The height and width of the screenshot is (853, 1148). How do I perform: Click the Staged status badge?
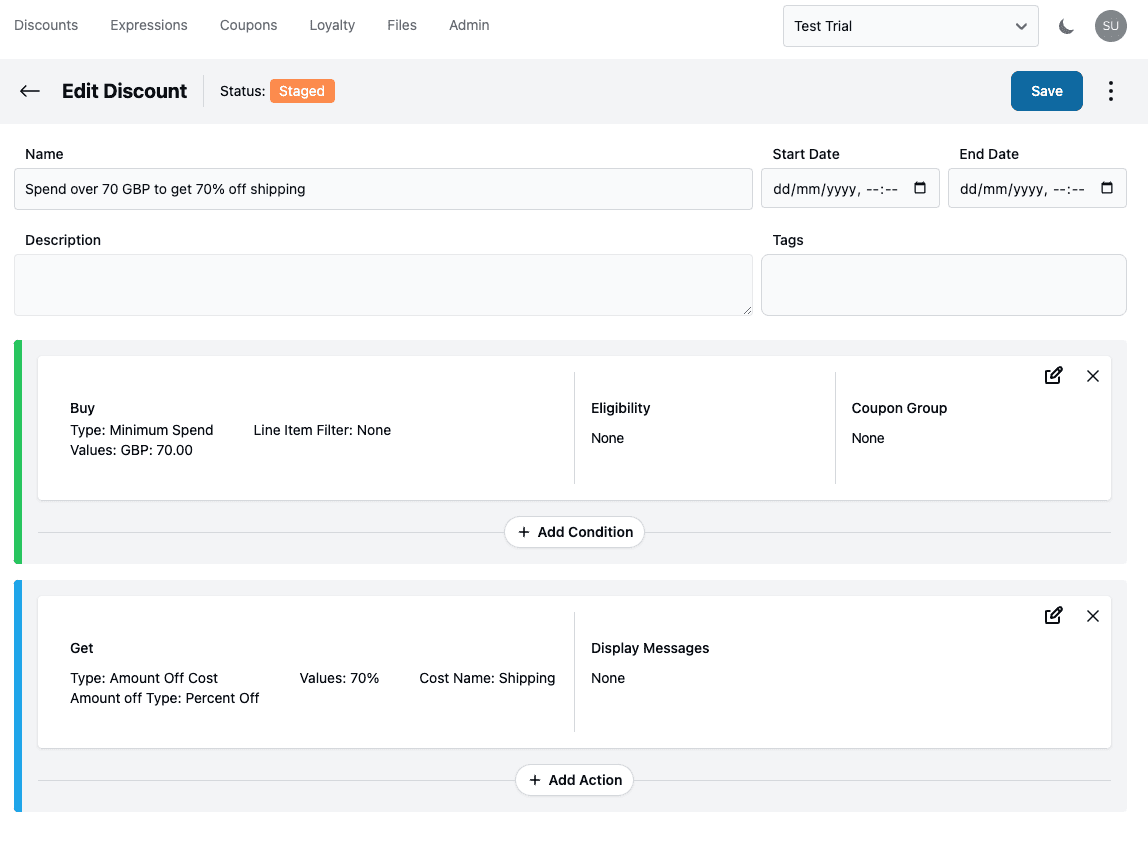[302, 91]
